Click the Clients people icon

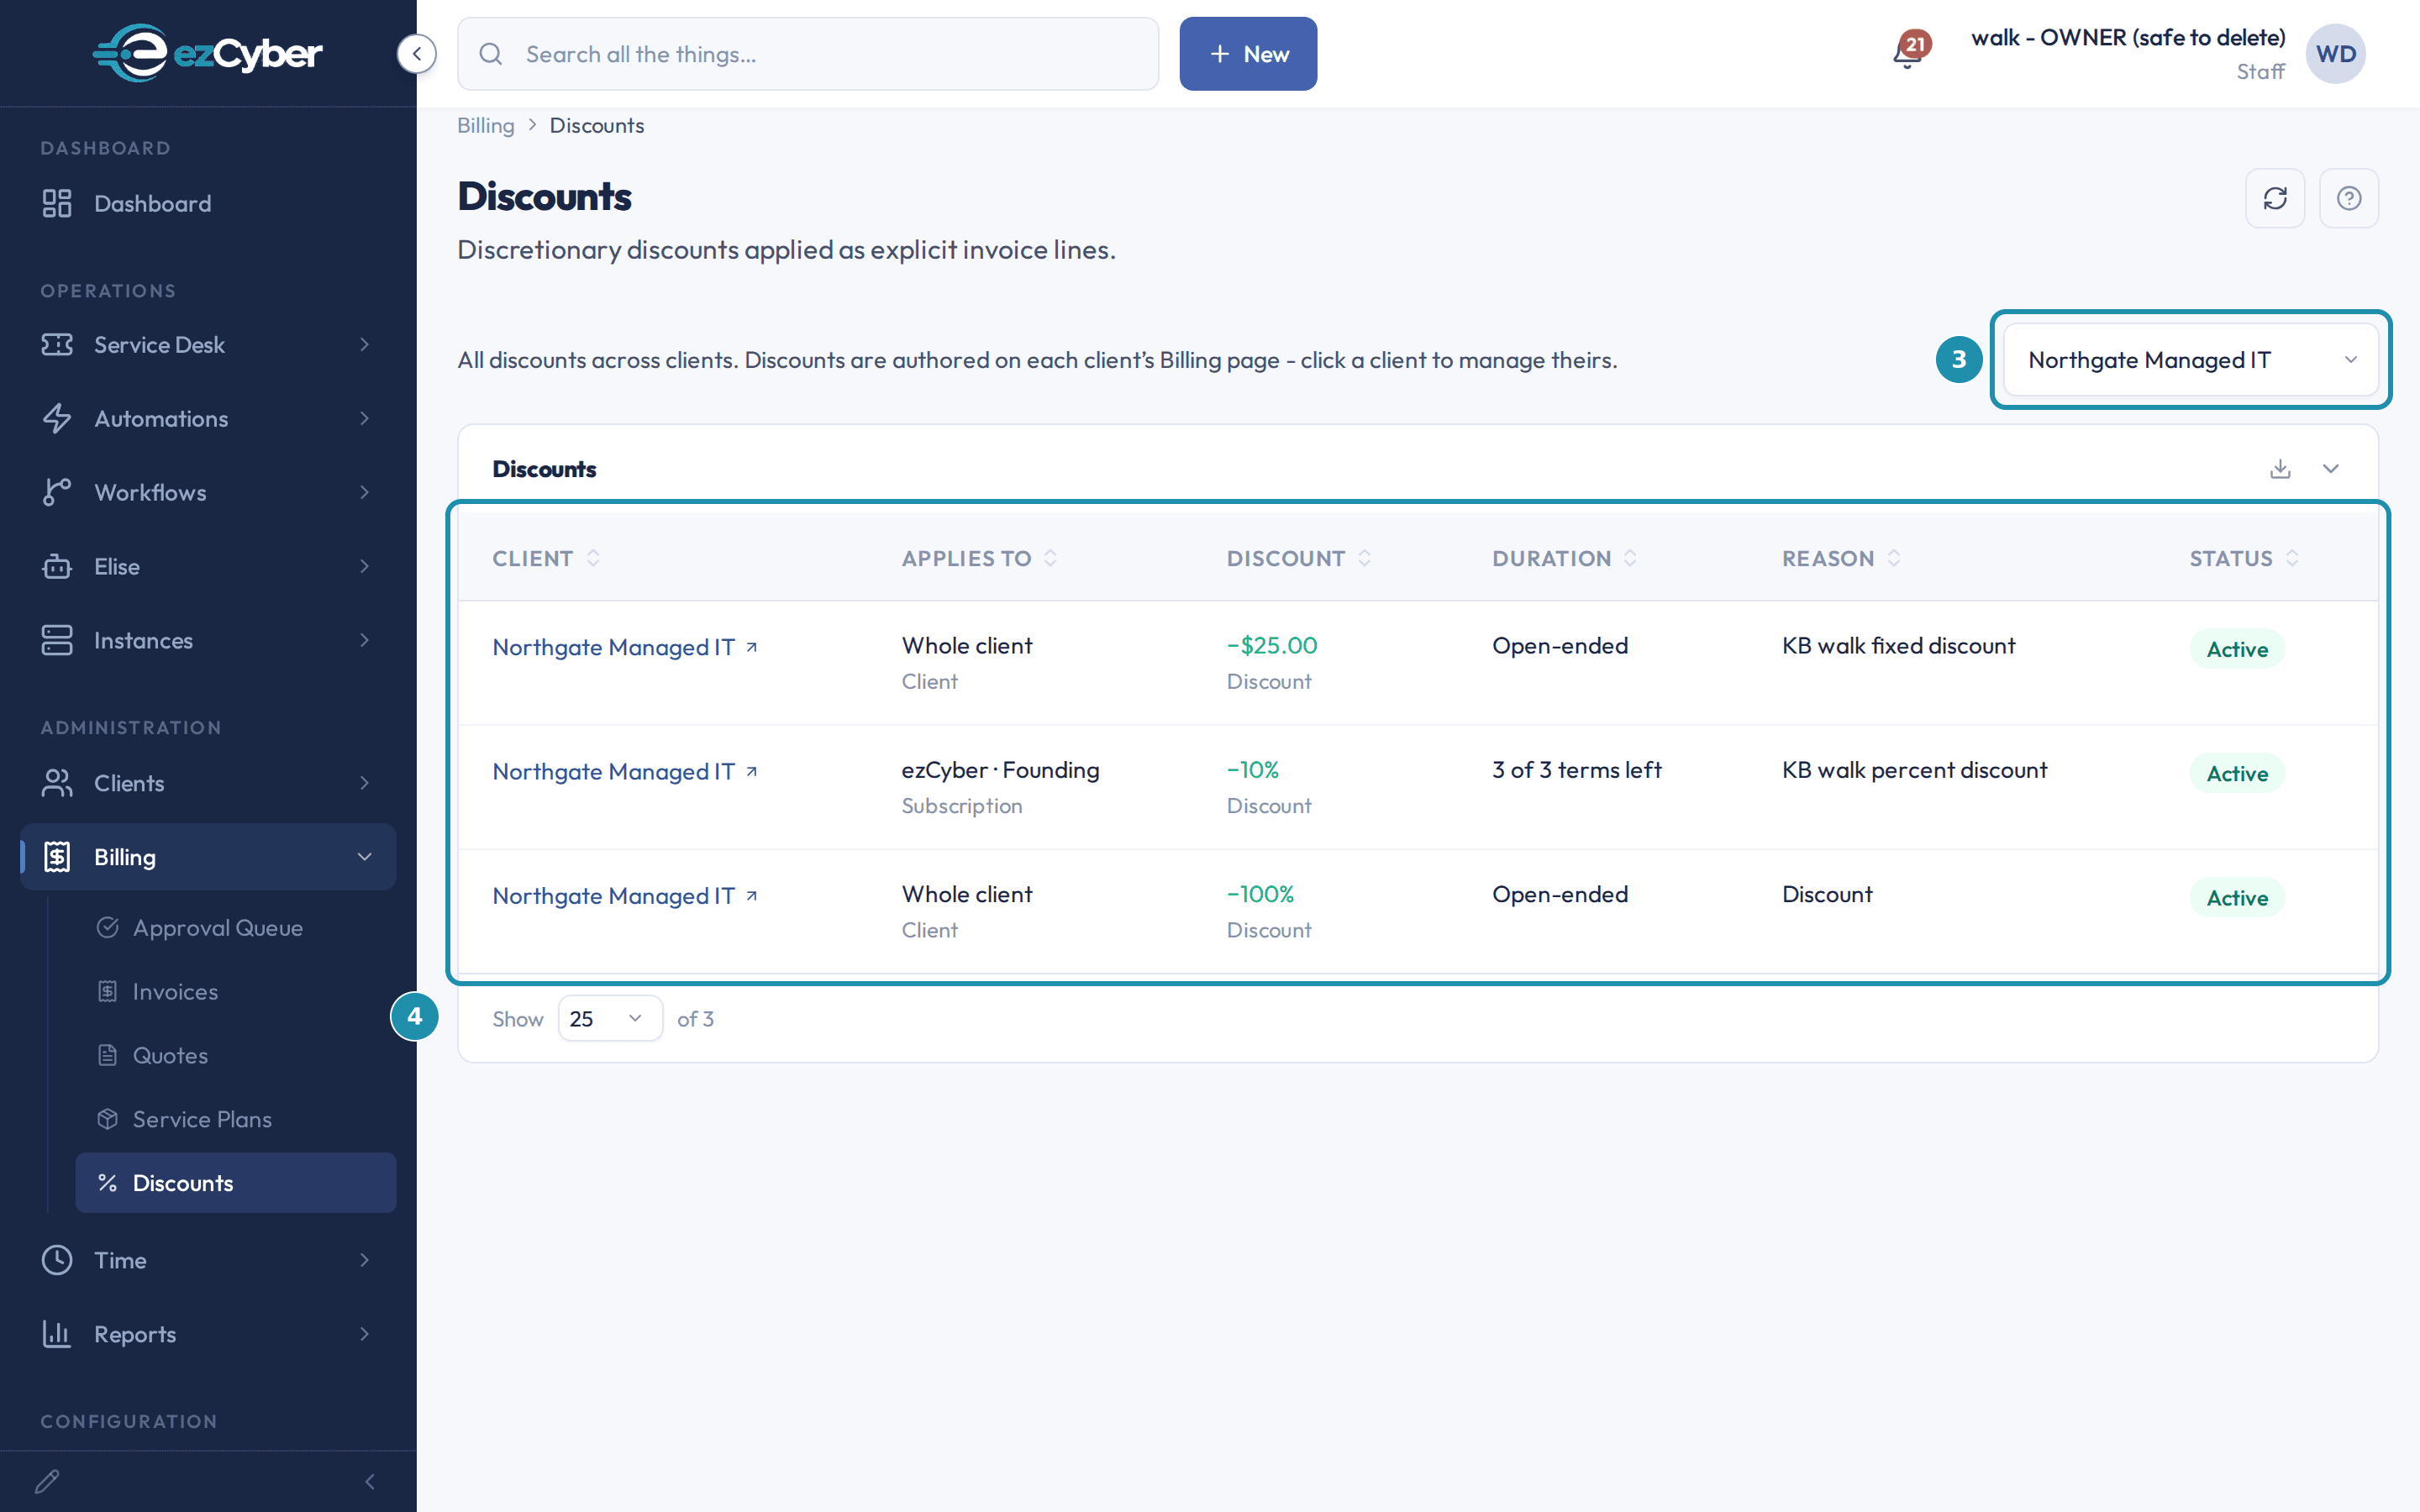pyautogui.click(x=57, y=783)
